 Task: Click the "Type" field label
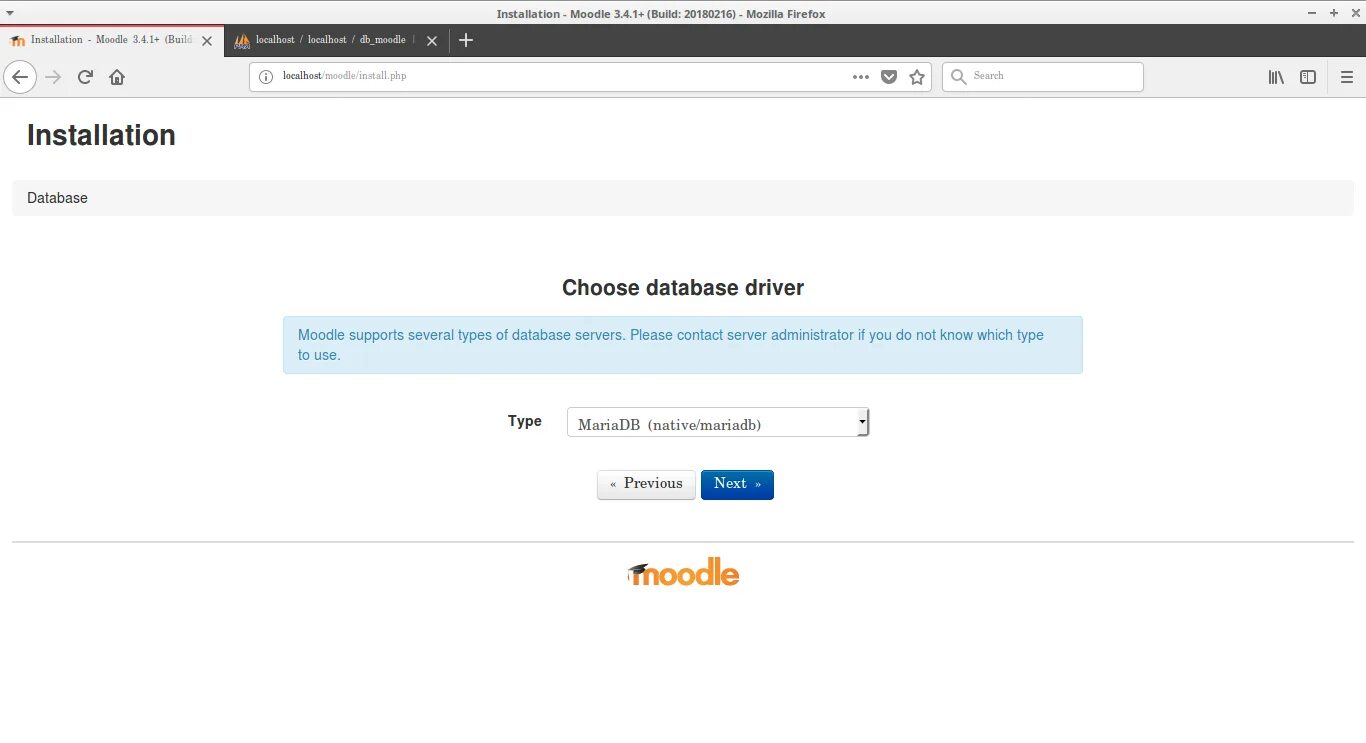pos(525,421)
